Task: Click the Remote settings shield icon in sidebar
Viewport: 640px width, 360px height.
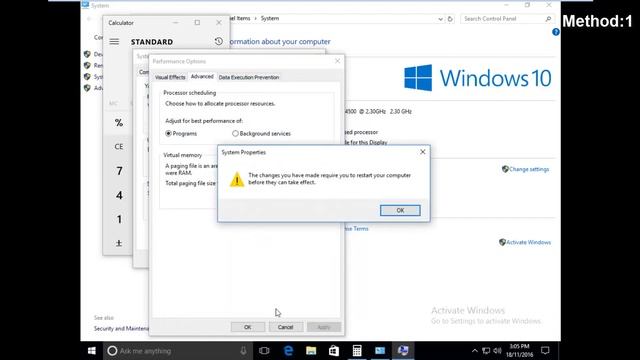Action: point(87,65)
